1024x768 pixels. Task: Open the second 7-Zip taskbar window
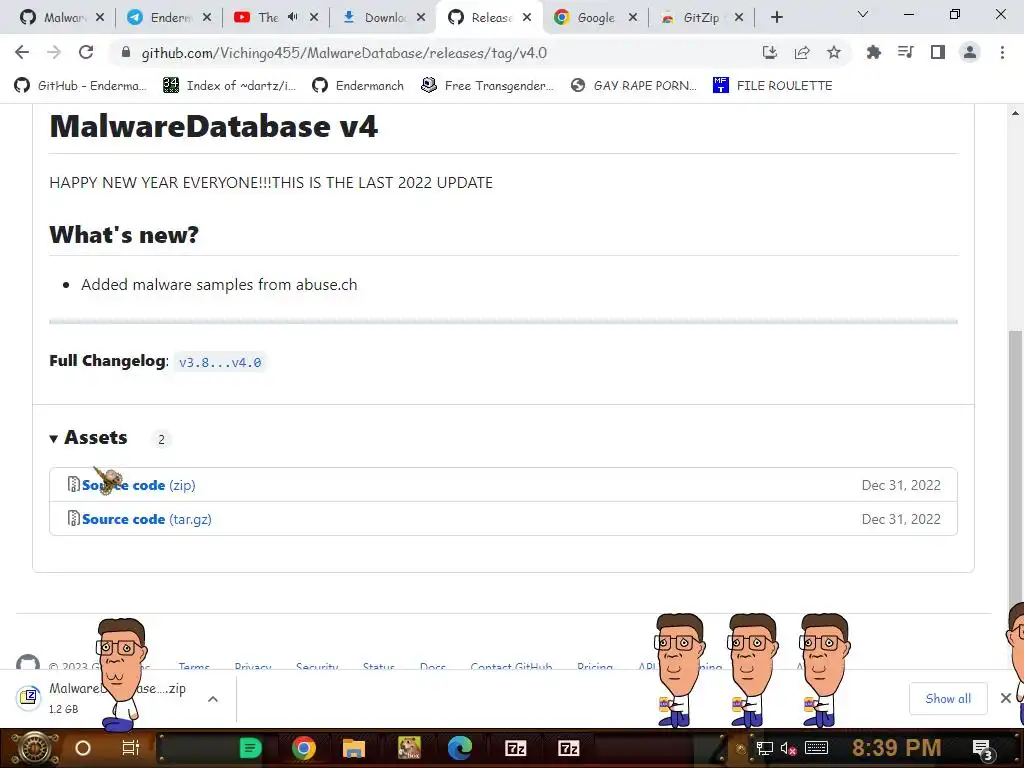click(568, 748)
